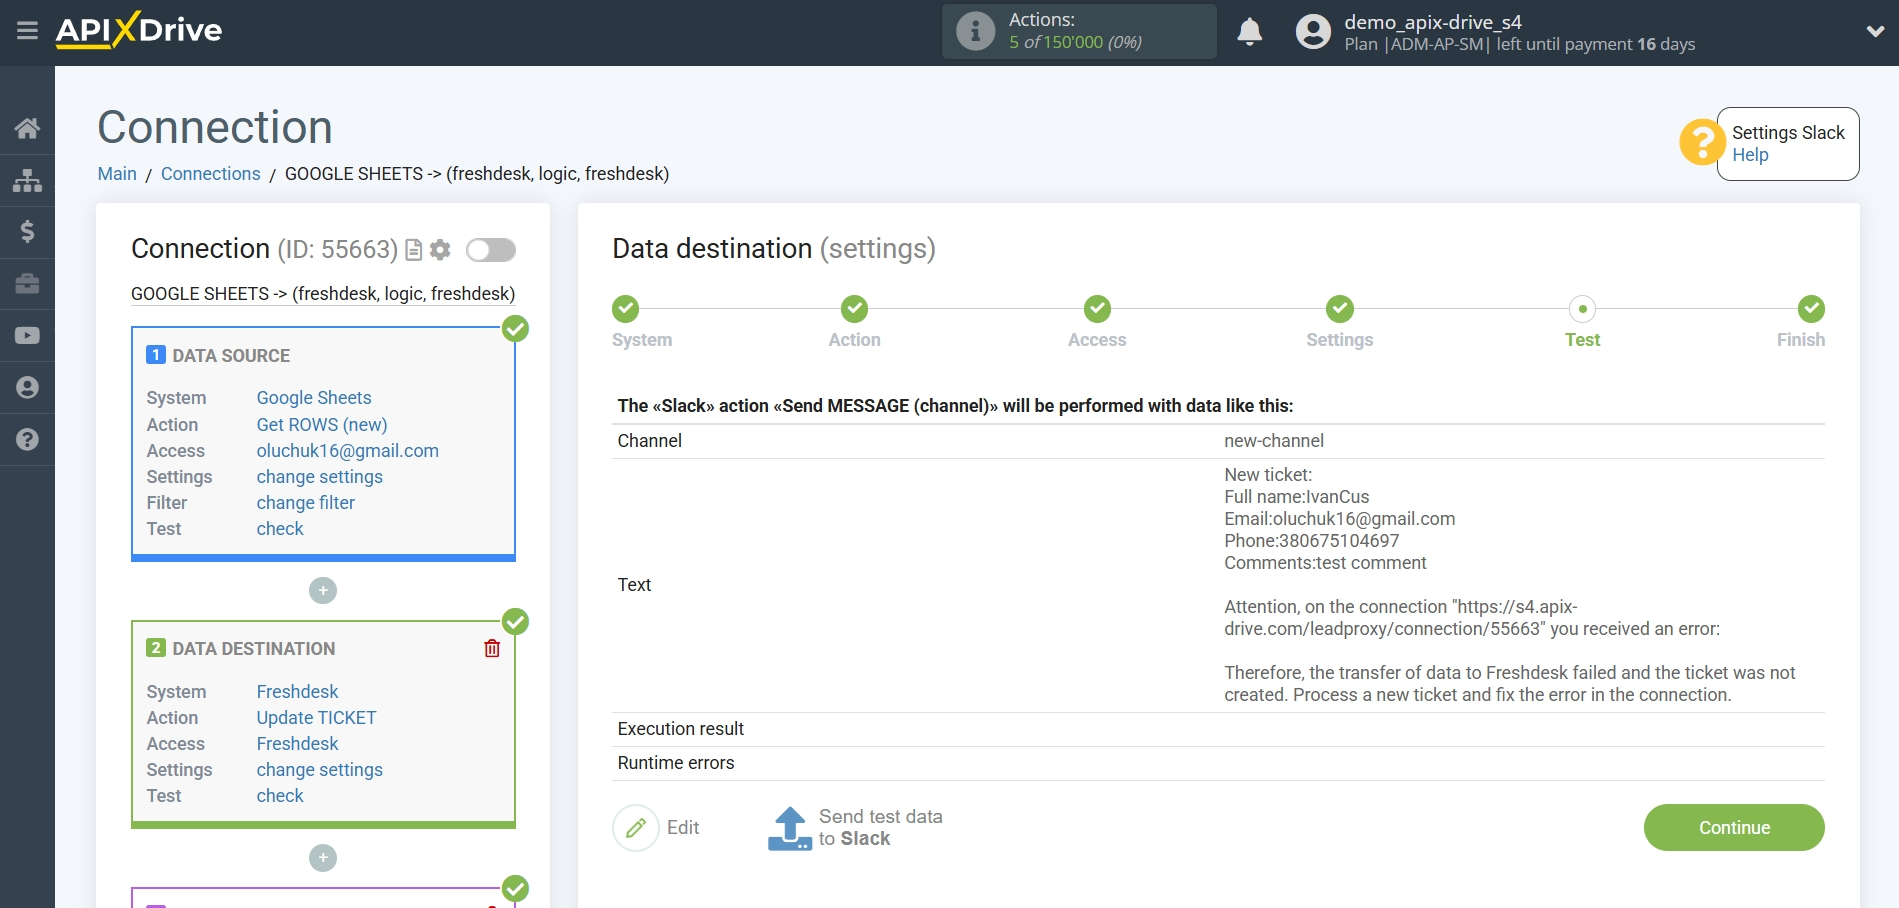Add step after Data Destination block
This screenshot has height=908, width=1899.
323,858
